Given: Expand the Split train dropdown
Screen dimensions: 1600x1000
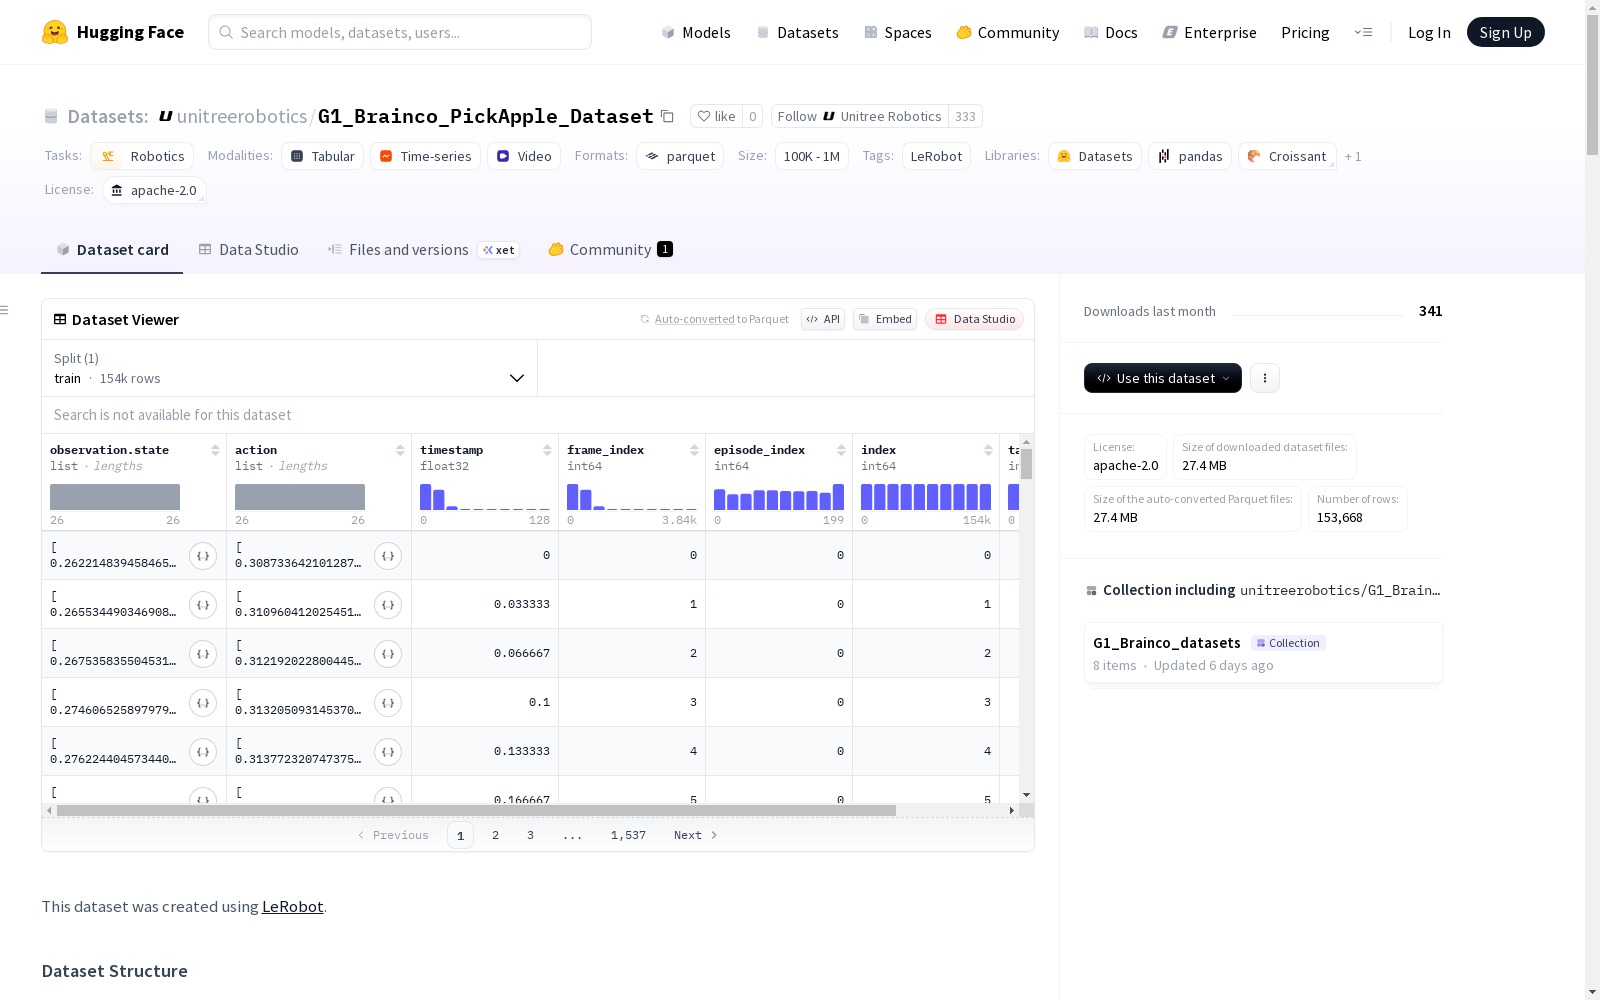Looking at the screenshot, I should [x=290, y=368].
